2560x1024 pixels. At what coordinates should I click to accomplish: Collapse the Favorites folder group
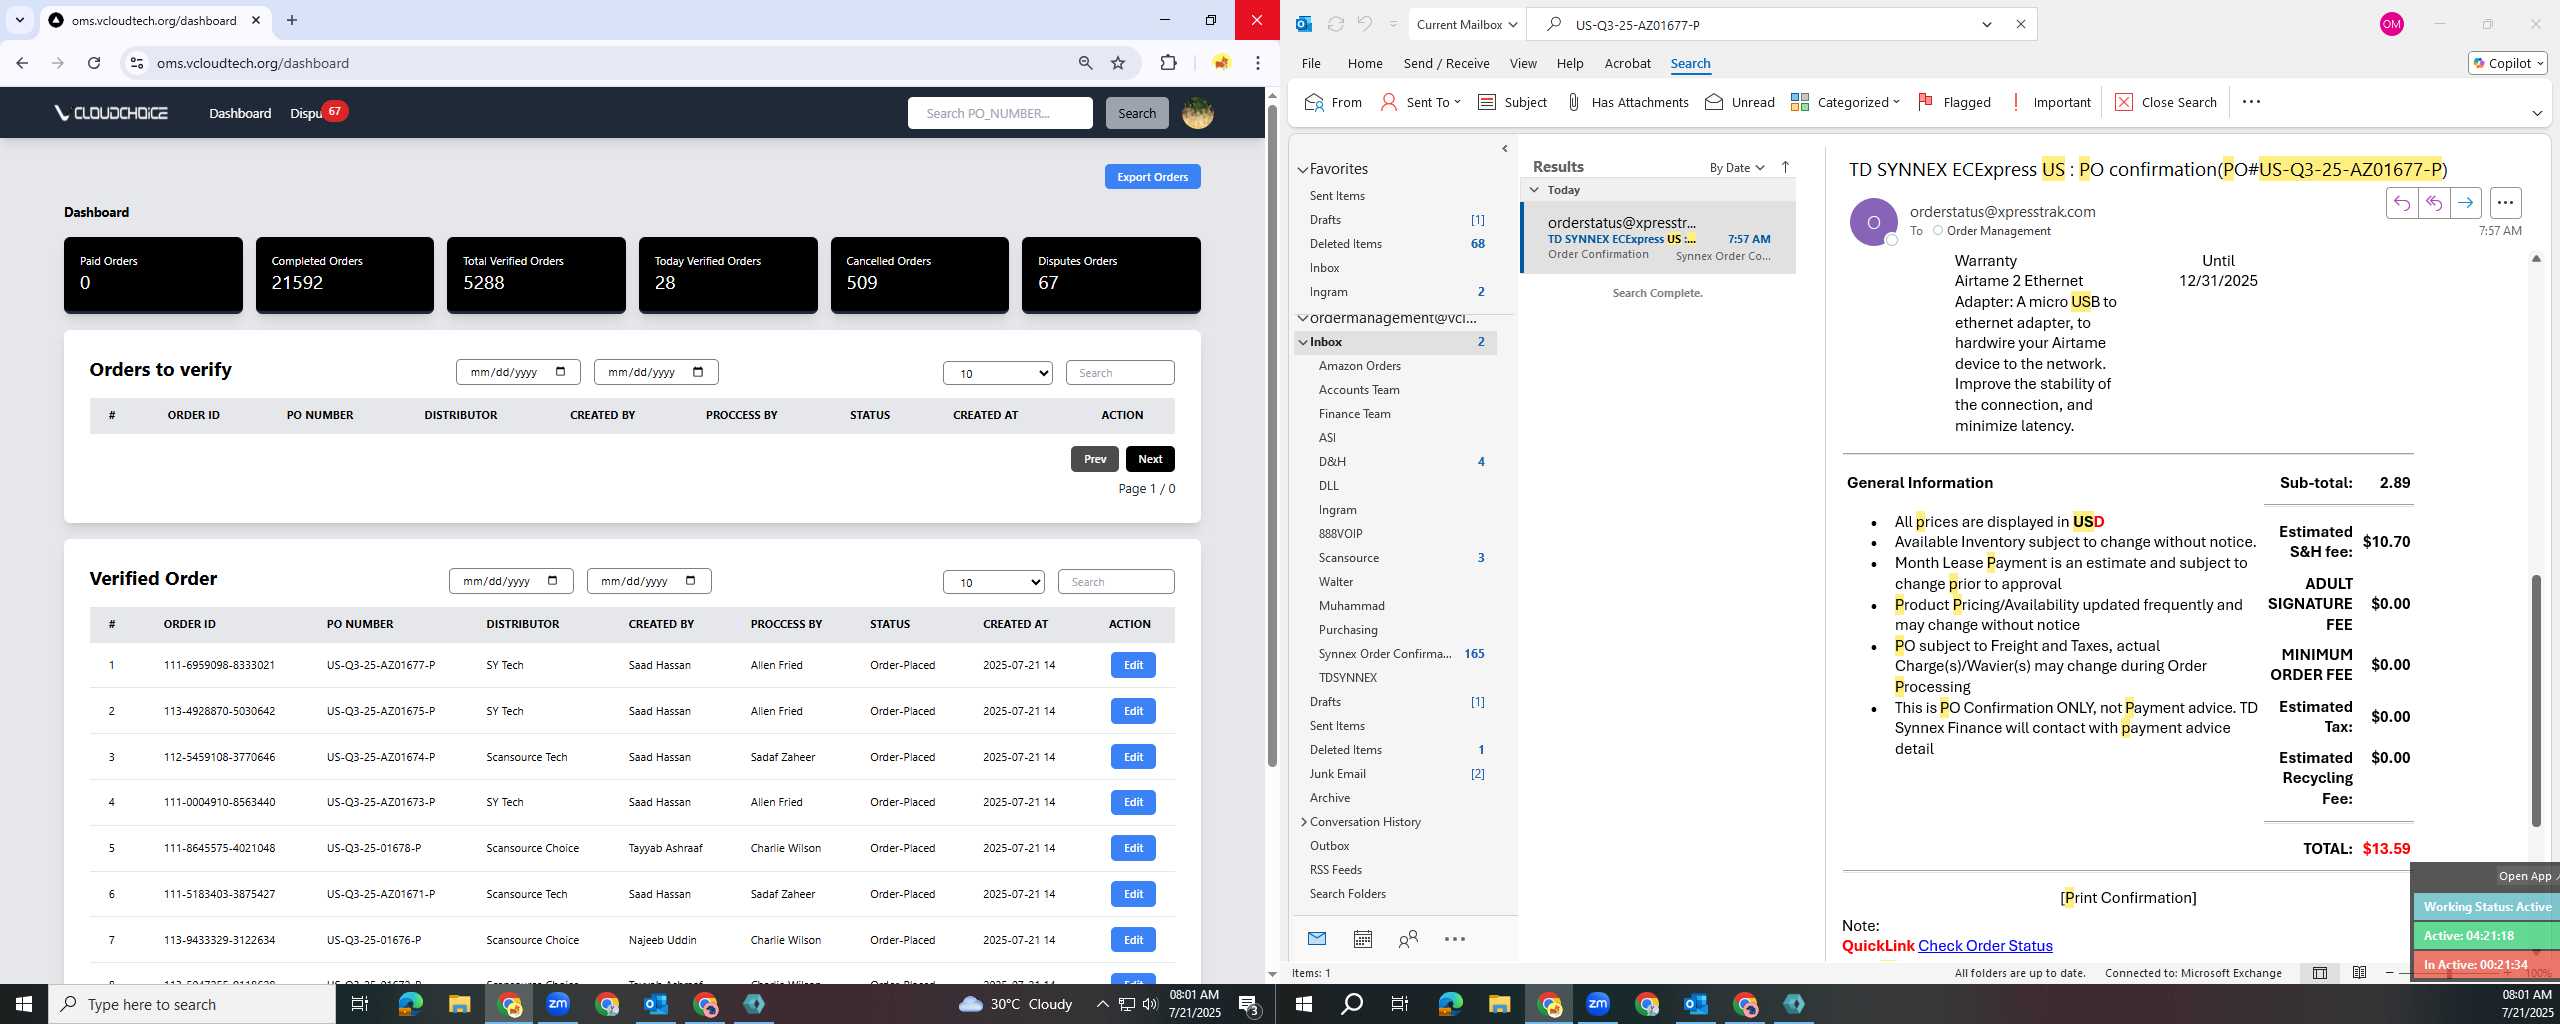pyautogui.click(x=1303, y=170)
